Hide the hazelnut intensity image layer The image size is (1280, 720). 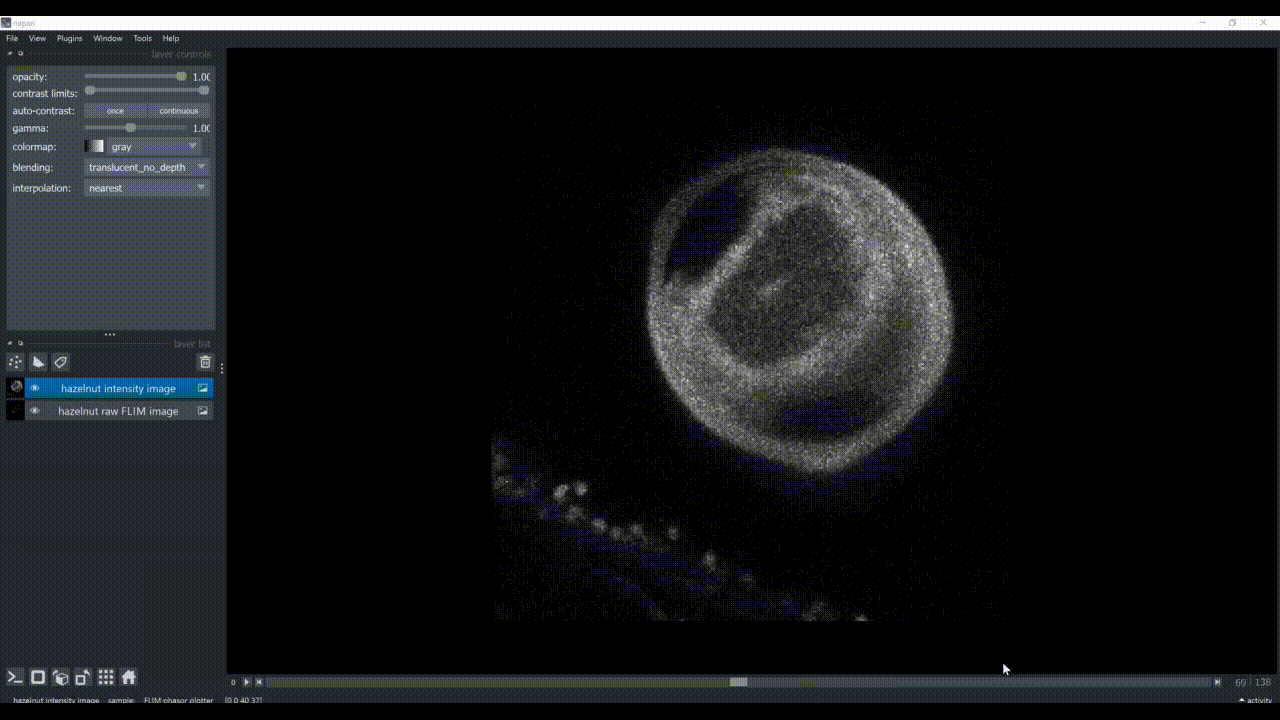[x=34, y=388]
